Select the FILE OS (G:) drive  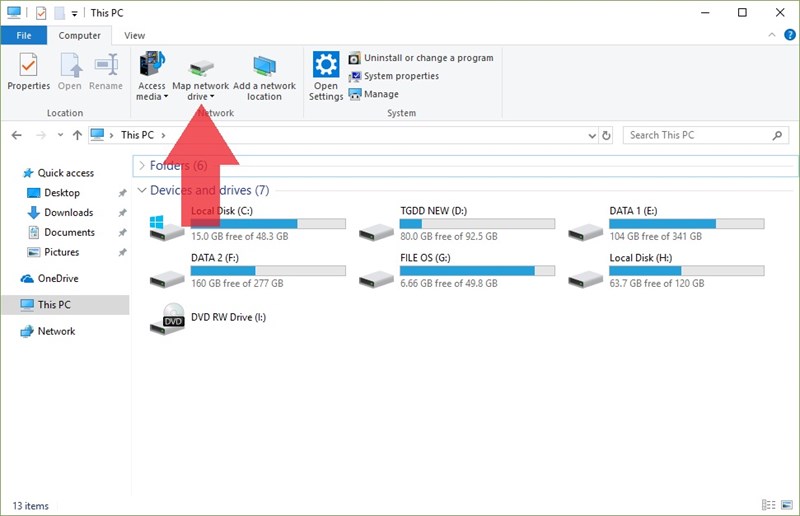click(x=457, y=271)
